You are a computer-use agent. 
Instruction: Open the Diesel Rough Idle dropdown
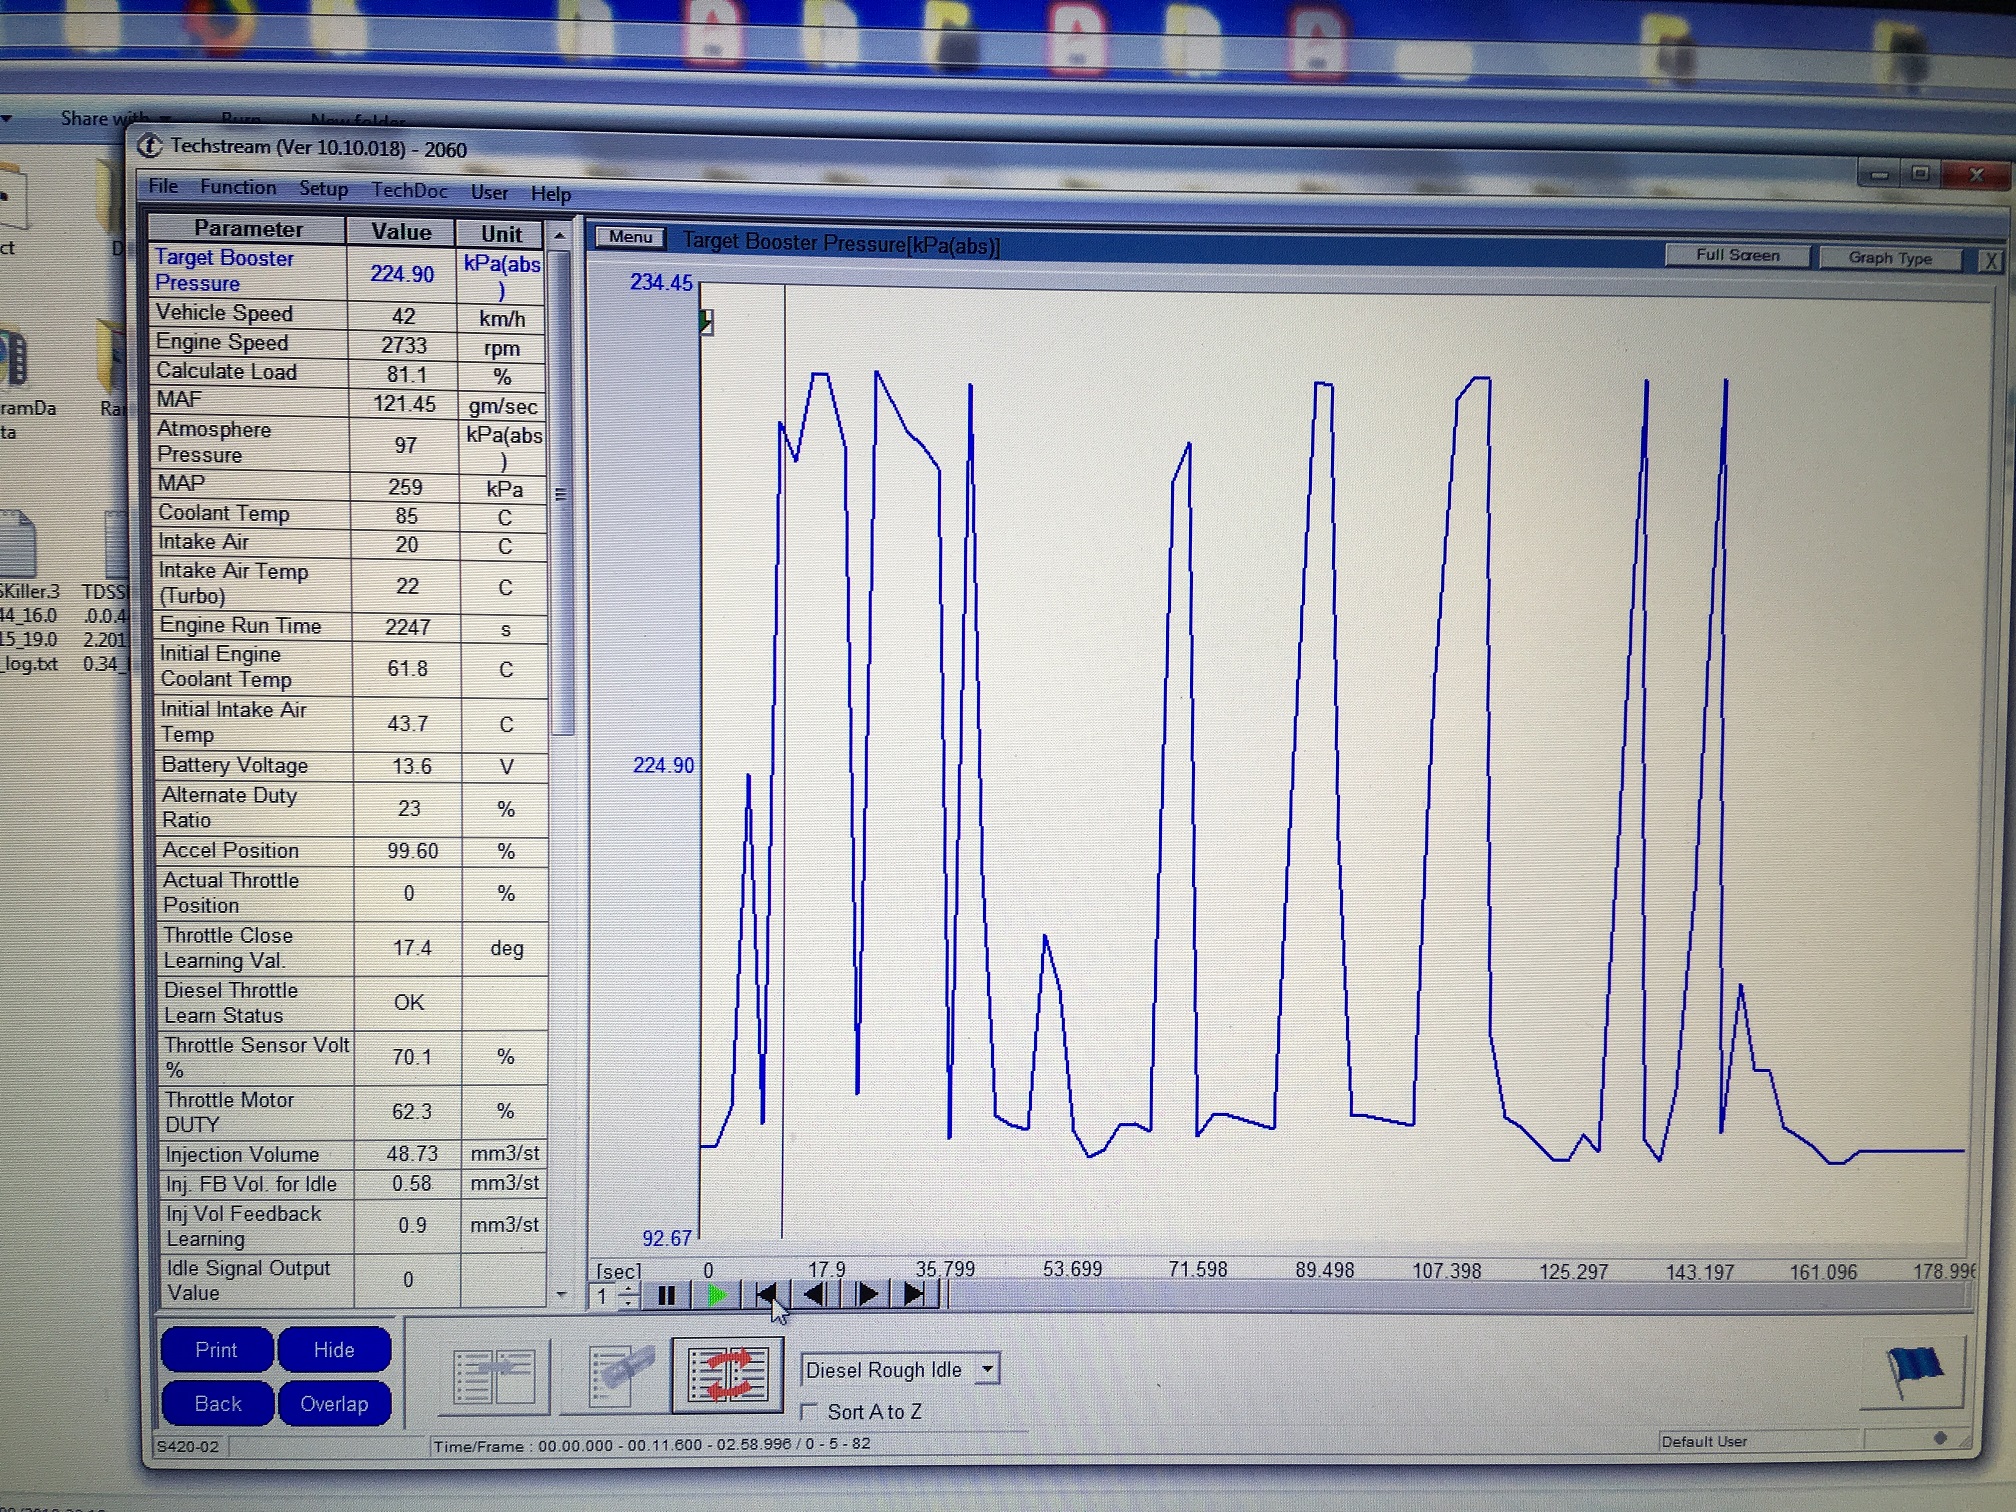[x=987, y=1369]
